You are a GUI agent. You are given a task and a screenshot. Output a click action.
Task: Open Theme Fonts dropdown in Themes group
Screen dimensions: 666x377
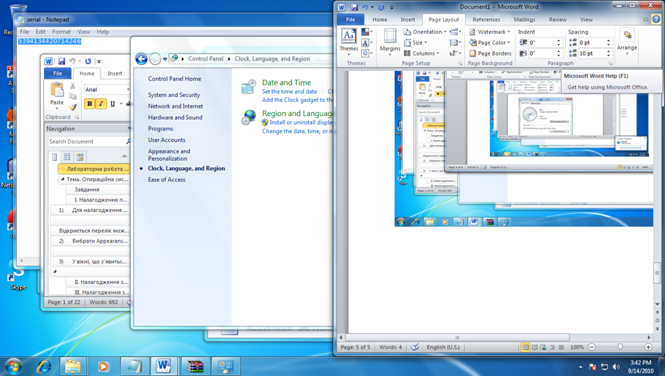coord(367,42)
